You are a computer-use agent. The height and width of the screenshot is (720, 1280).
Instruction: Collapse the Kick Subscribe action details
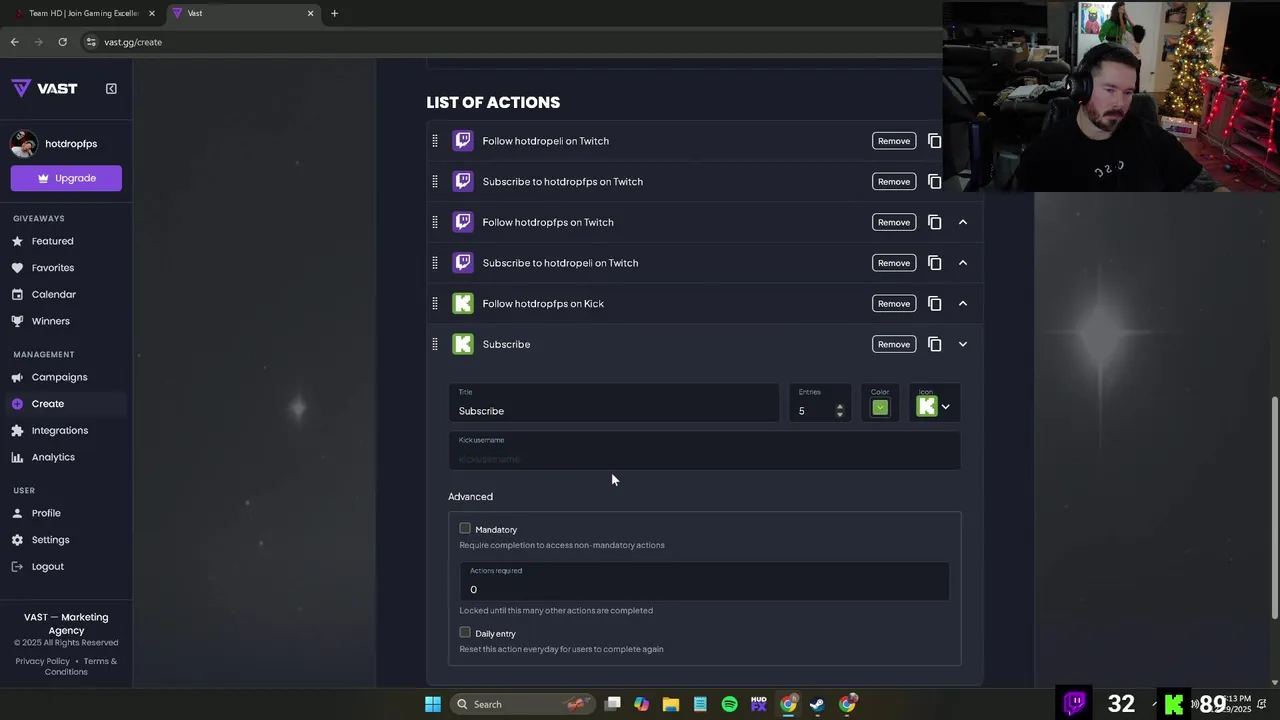point(963,344)
